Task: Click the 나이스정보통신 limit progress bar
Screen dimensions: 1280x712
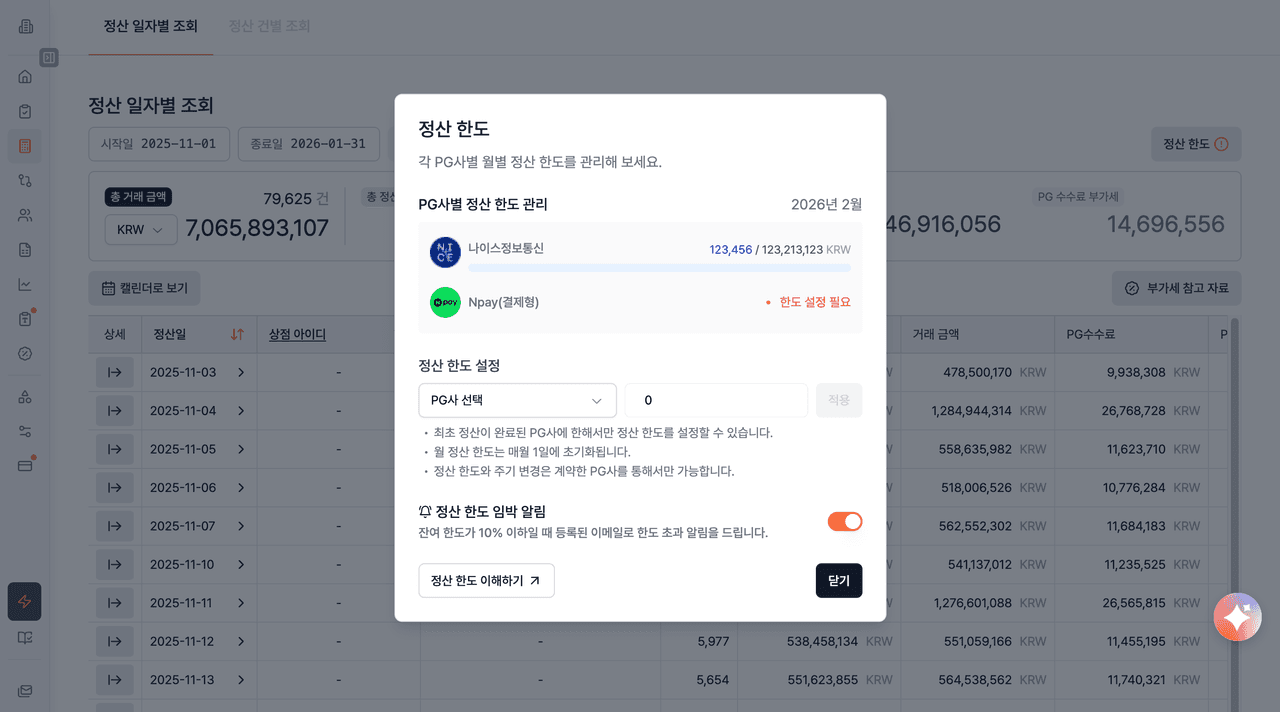Action: pyautogui.click(x=659, y=268)
